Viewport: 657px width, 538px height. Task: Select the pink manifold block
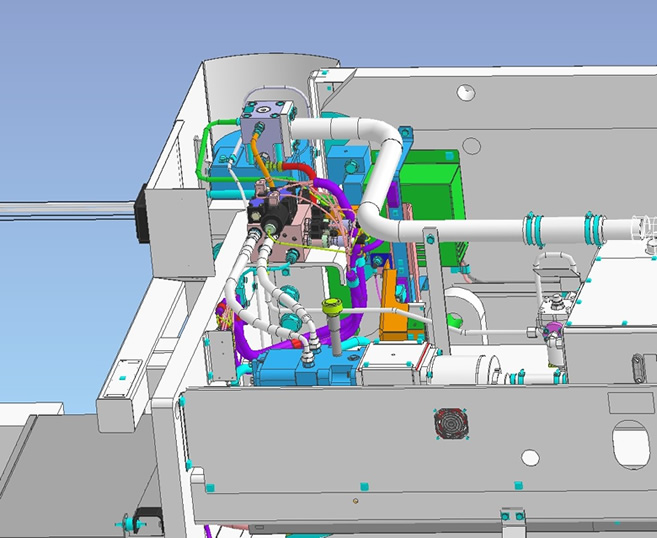(301, 232)
